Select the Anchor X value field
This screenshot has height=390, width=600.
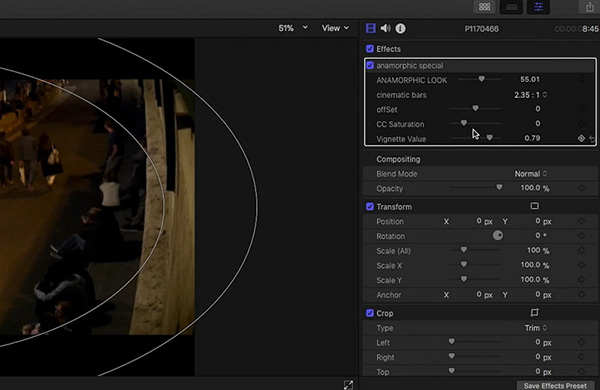(x=484, y=295)
